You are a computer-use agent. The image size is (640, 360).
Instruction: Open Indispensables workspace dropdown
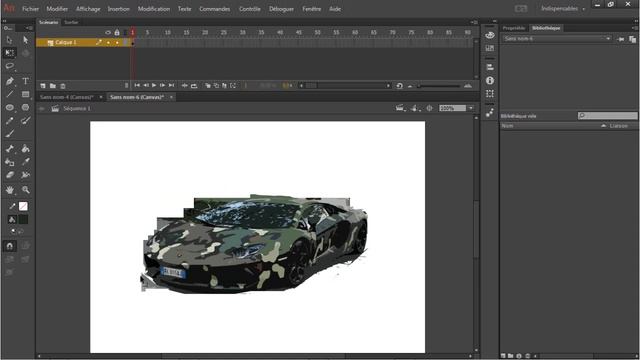coord(562,9)
